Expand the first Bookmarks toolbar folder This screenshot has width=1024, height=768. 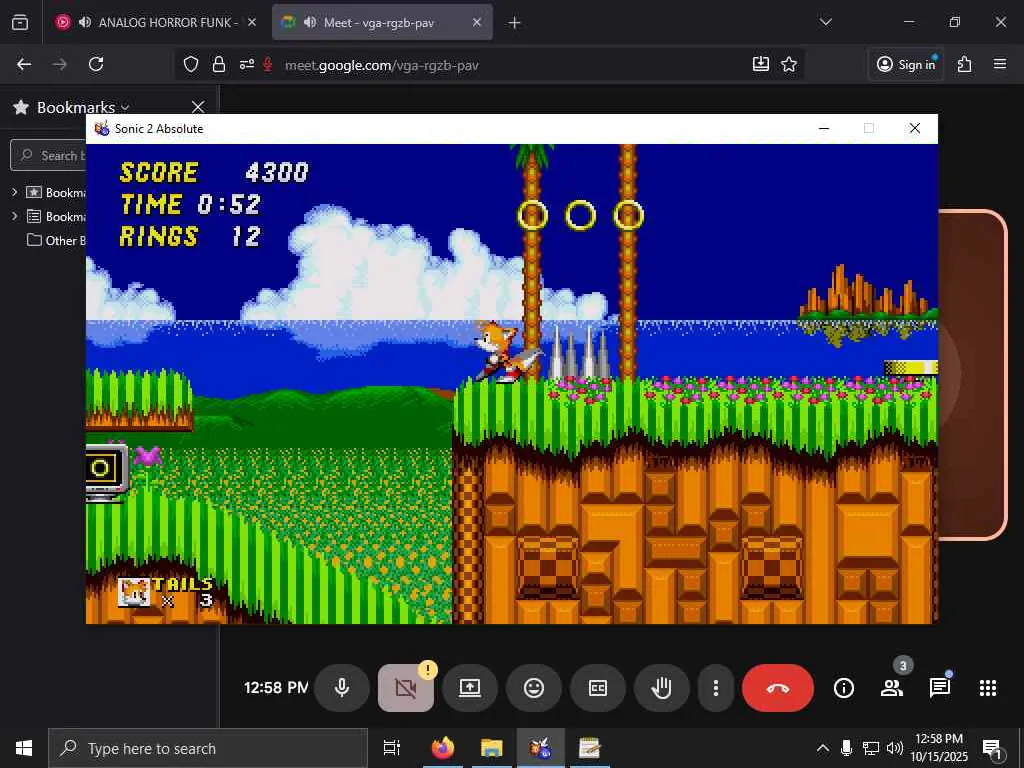(x=14, y=192)
